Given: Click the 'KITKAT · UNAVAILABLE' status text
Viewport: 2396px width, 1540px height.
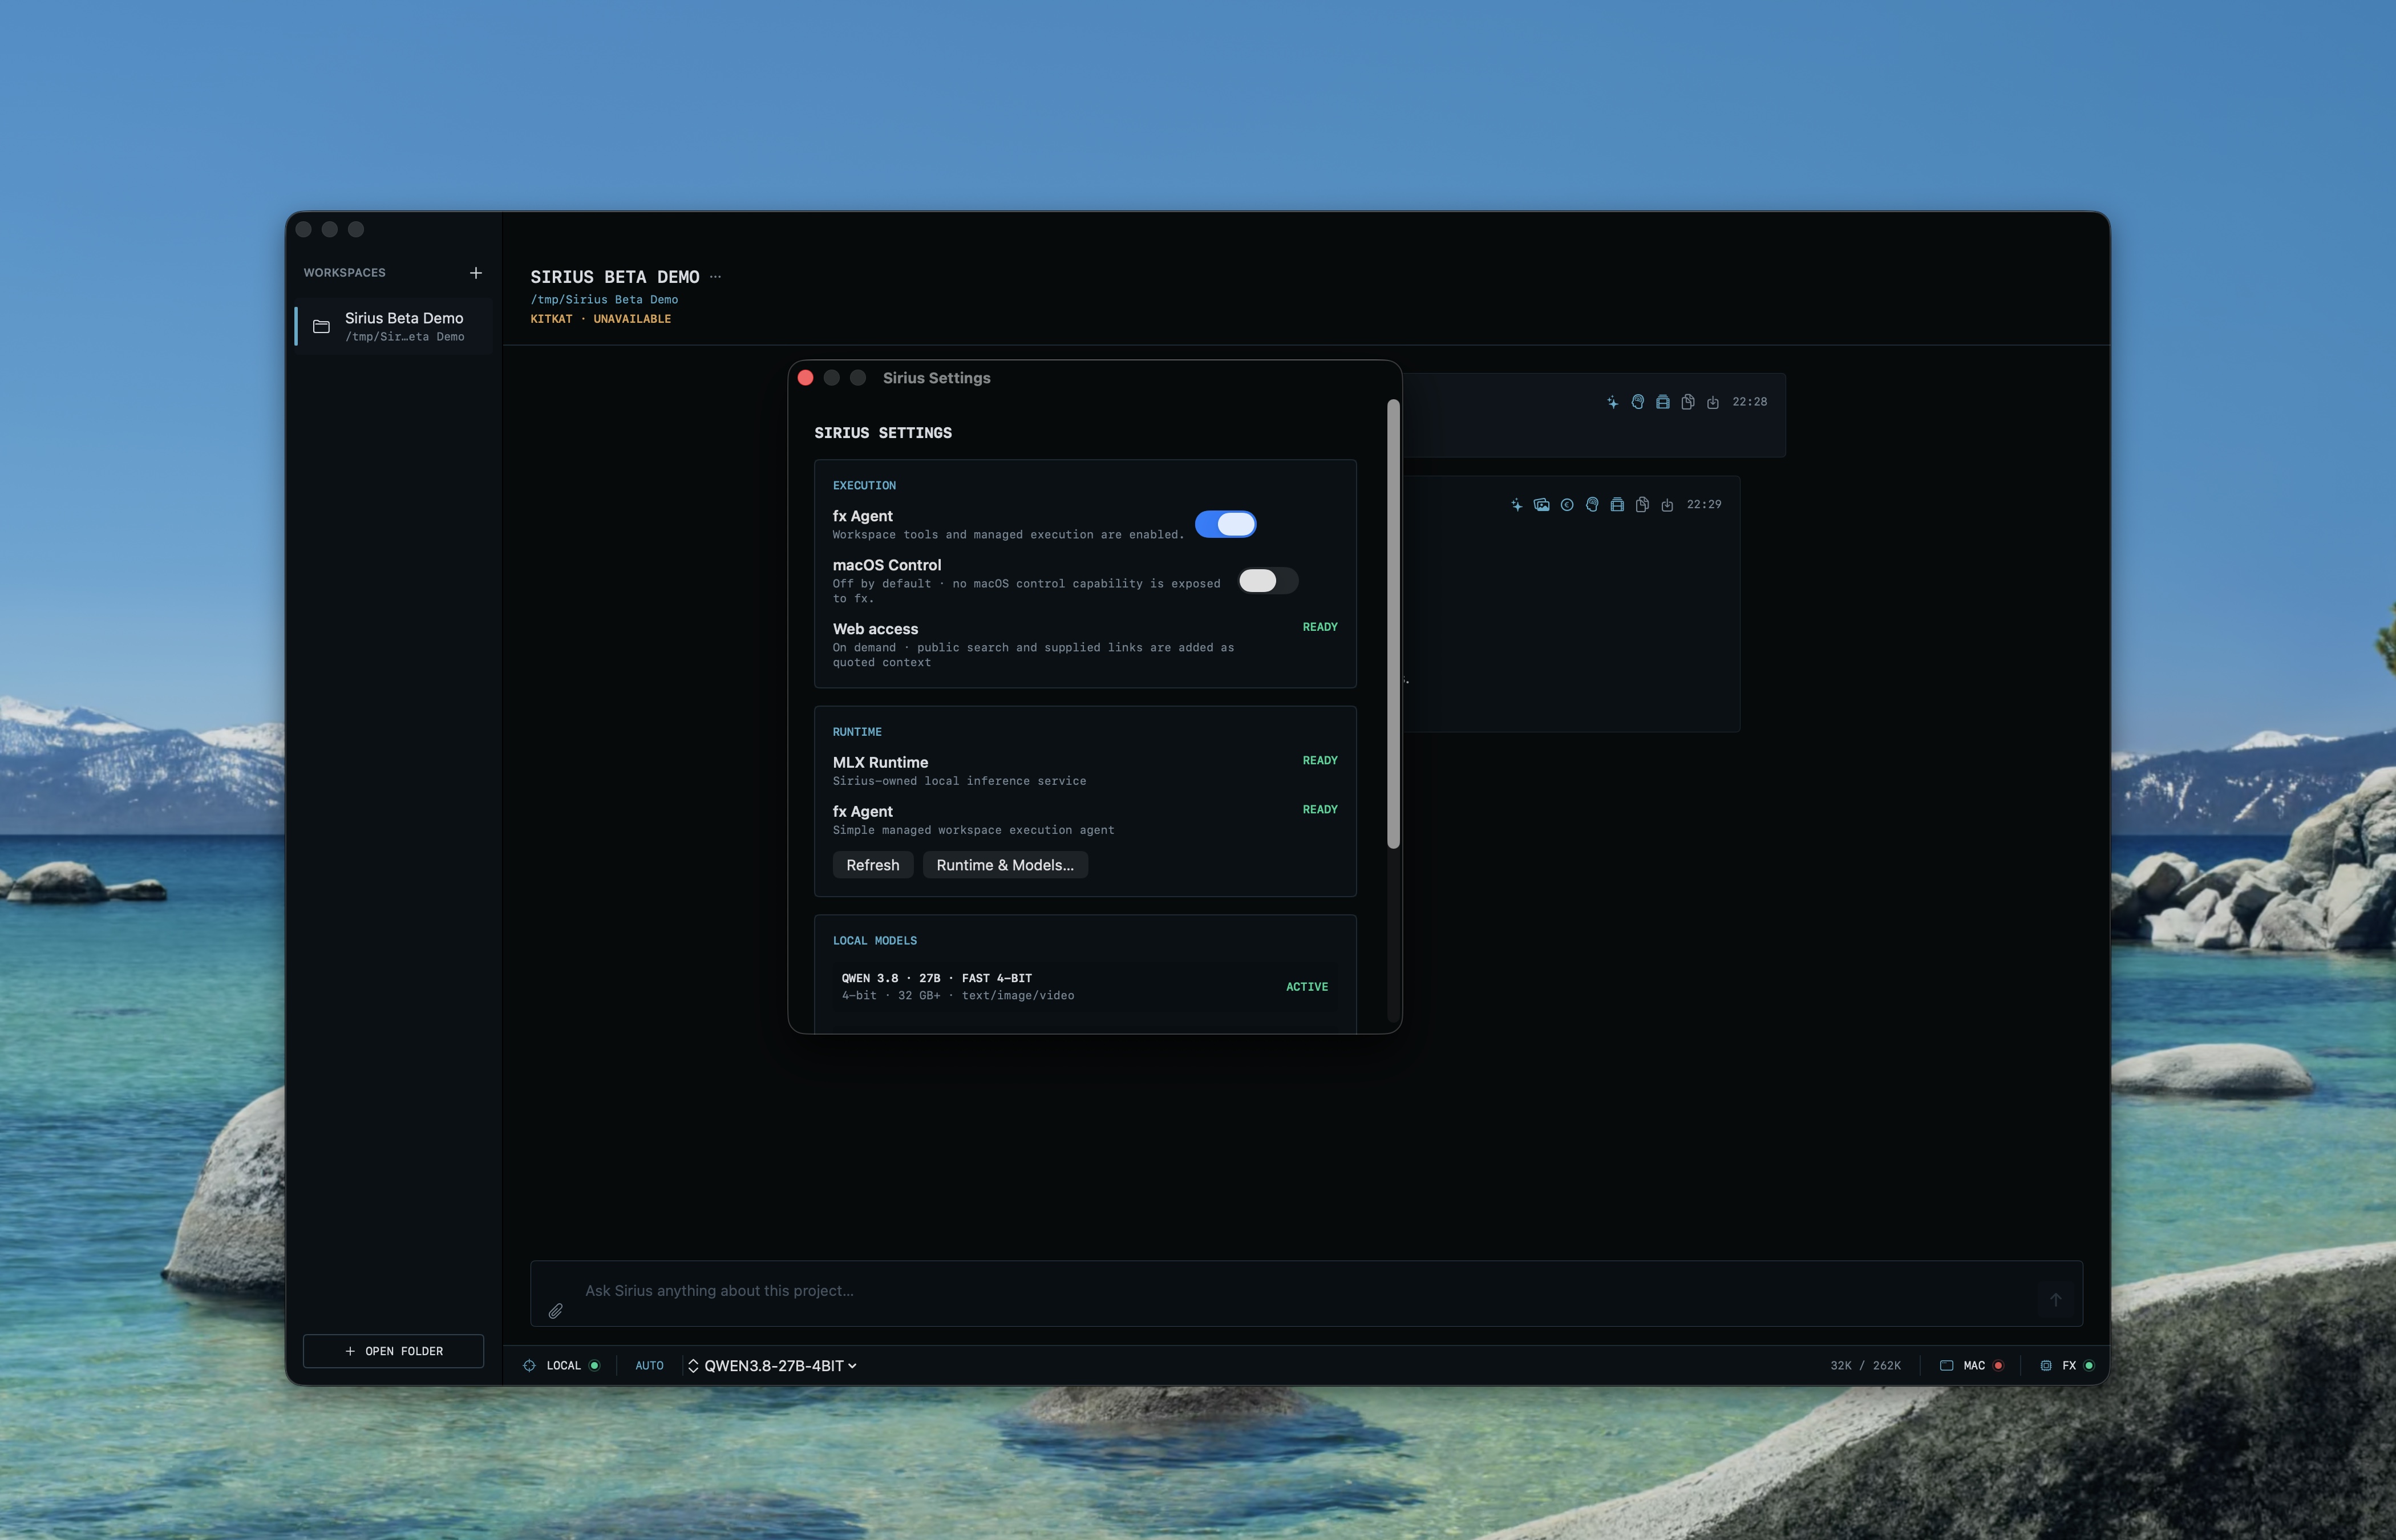Looking at the screenshot, I should (x=600, y=319).
